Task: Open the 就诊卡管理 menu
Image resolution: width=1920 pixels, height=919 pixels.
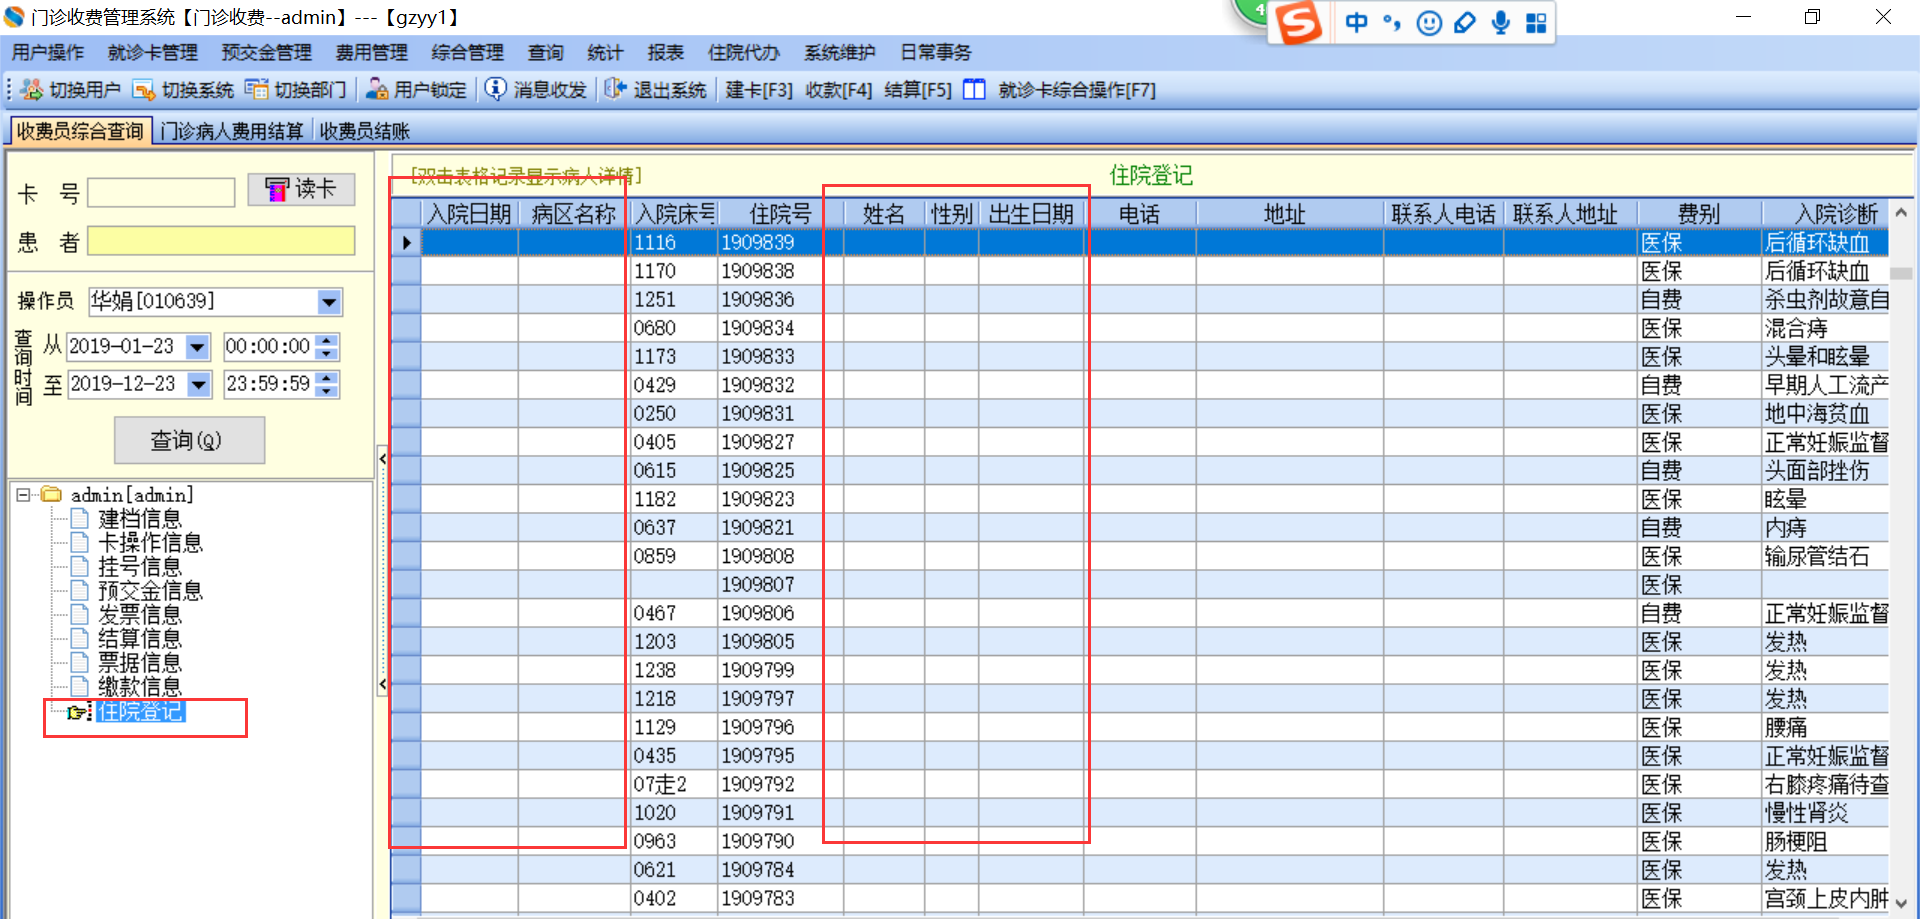Action: [153, 52]
